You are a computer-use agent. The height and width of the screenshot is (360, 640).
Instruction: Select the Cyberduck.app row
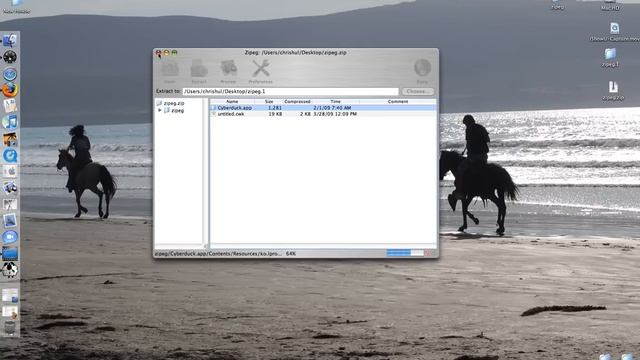point(323,108)
